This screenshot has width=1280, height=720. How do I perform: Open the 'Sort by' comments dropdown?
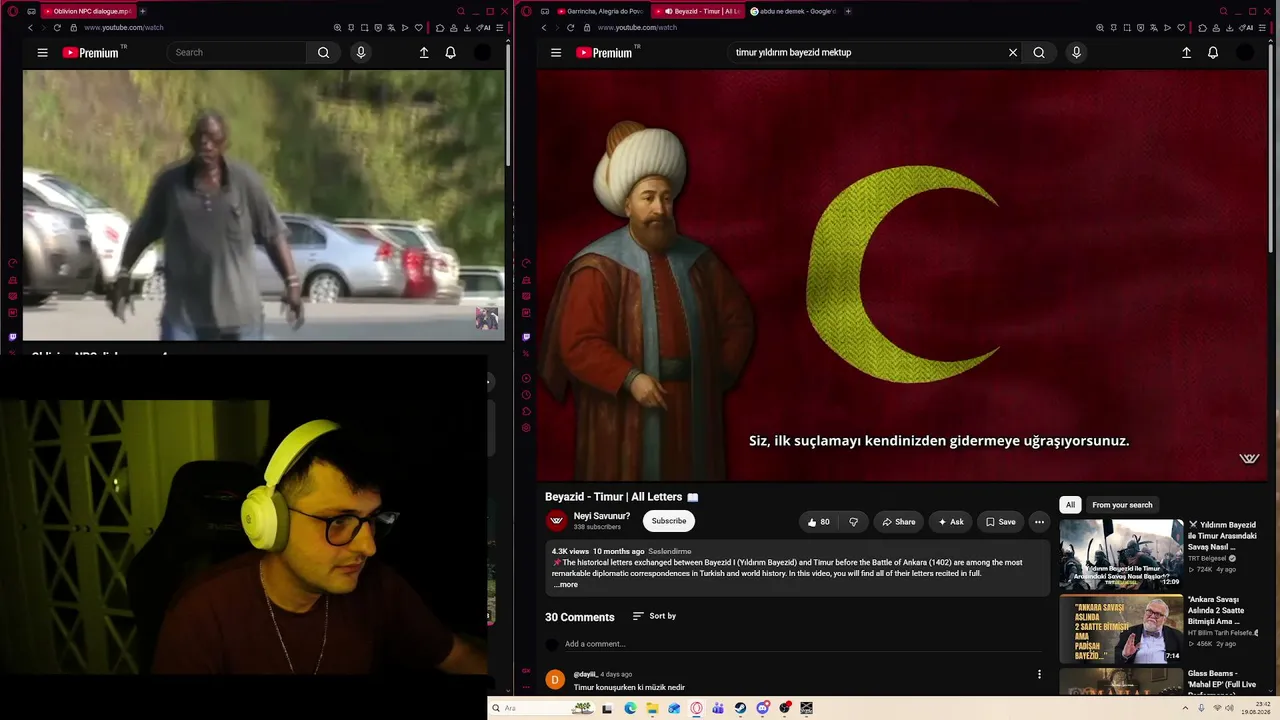(x=654, y=616)
